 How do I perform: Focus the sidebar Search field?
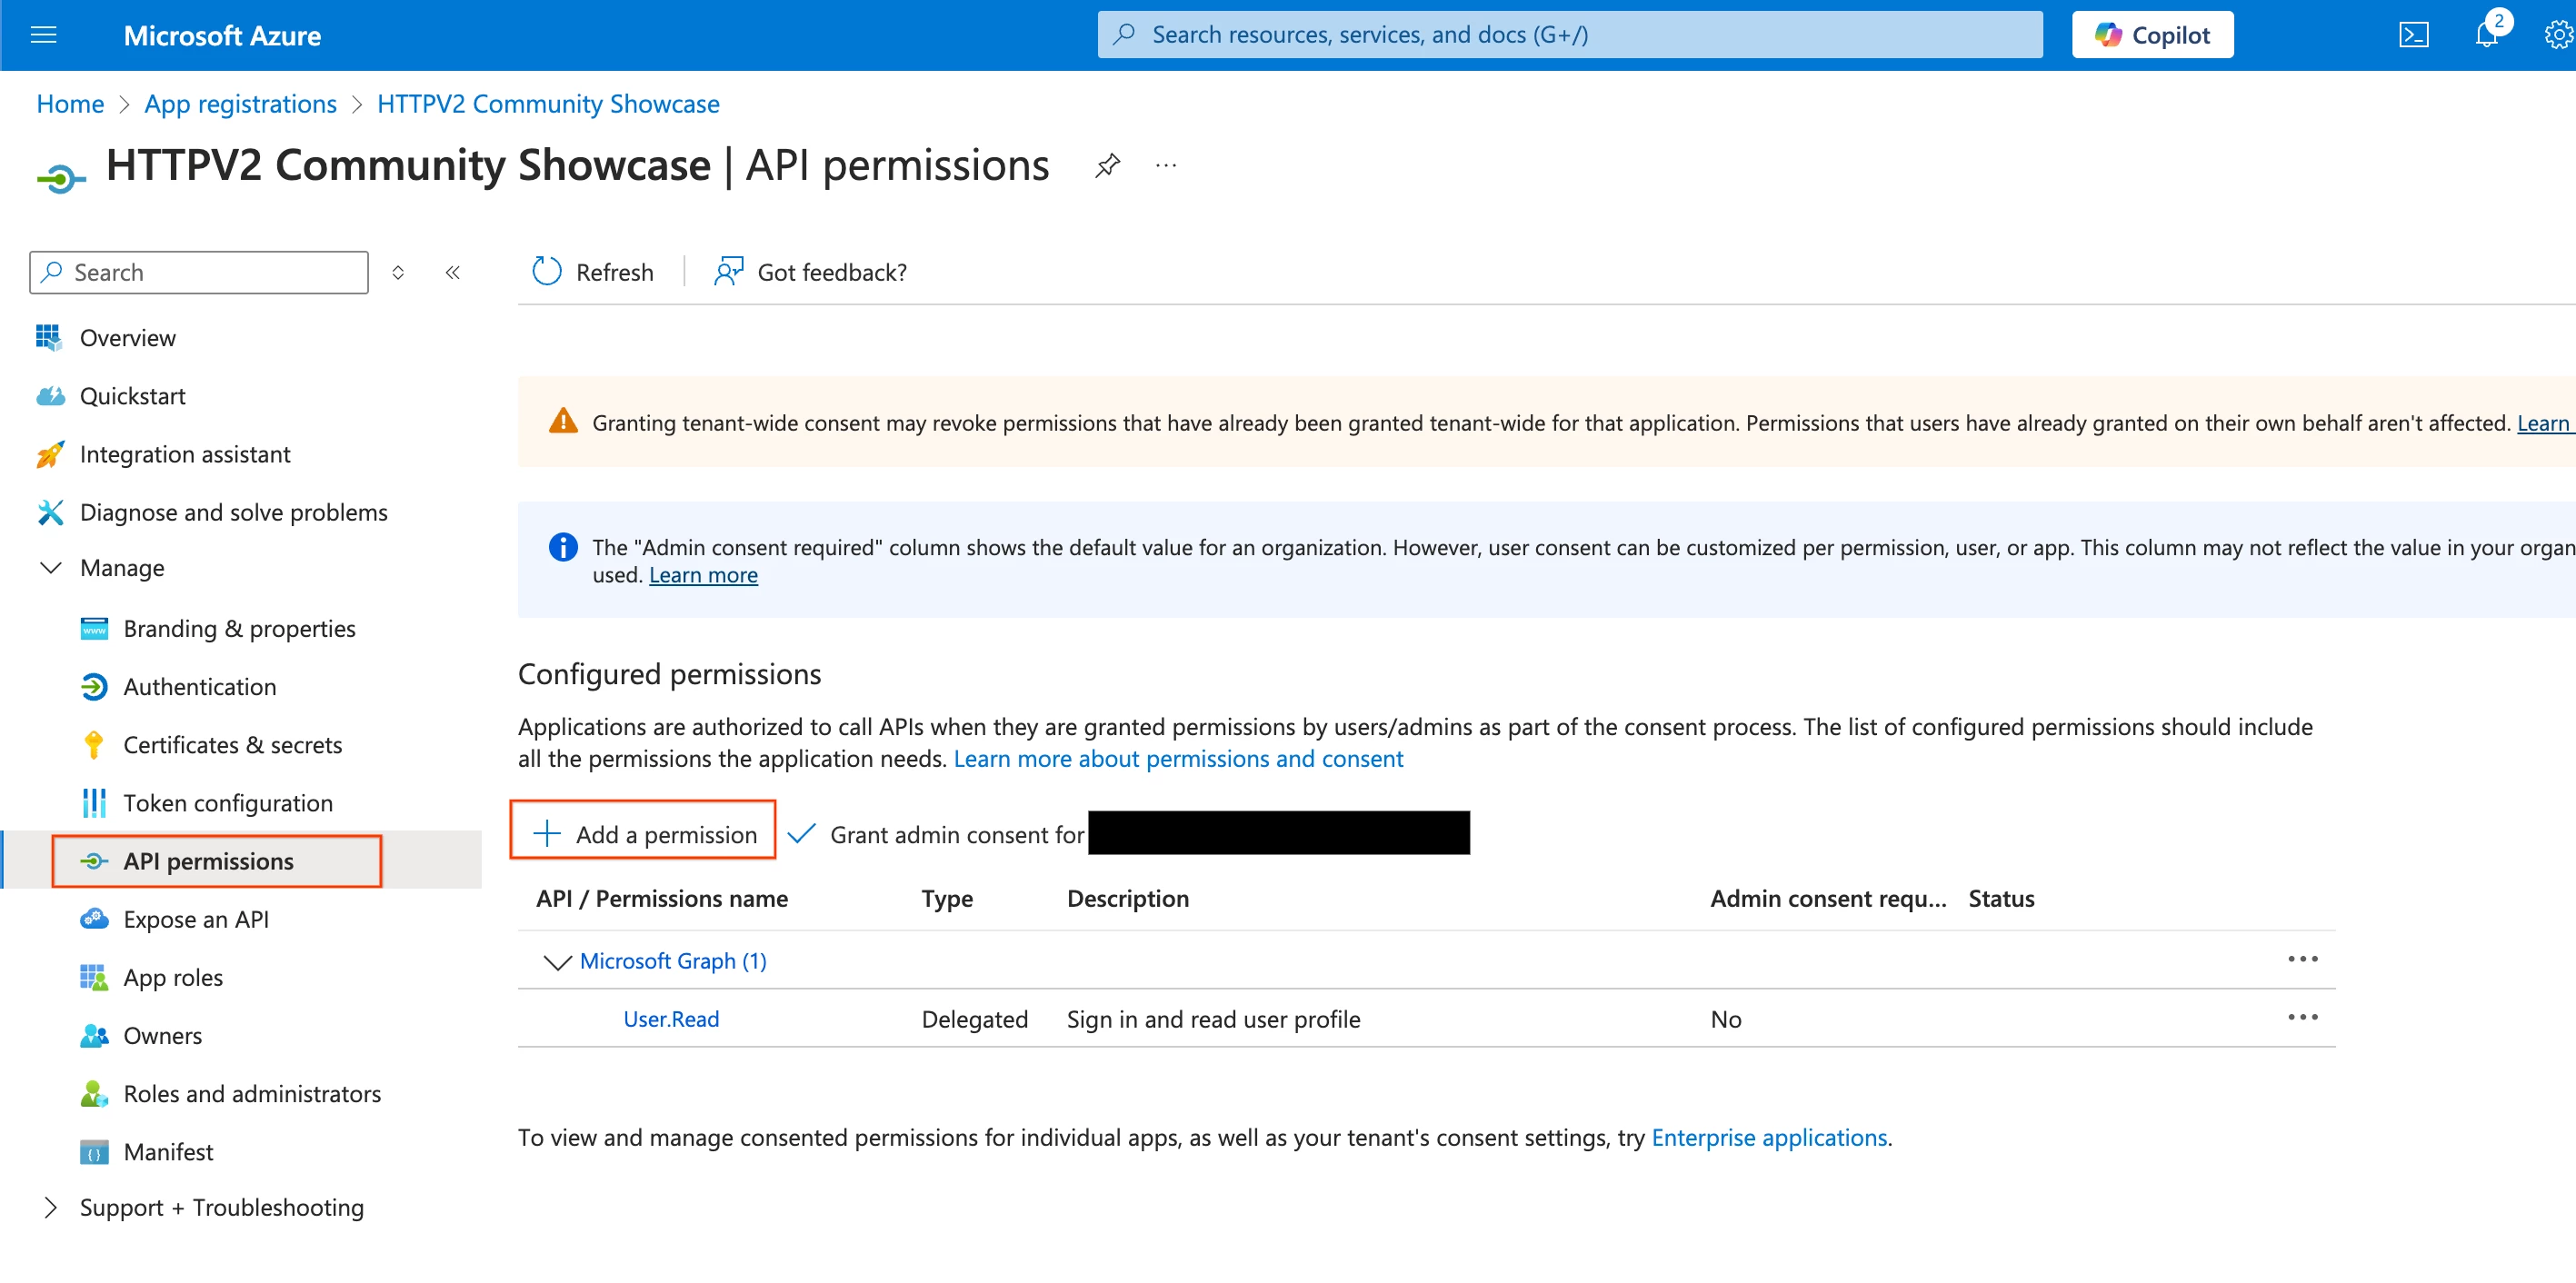click(199, 272)
